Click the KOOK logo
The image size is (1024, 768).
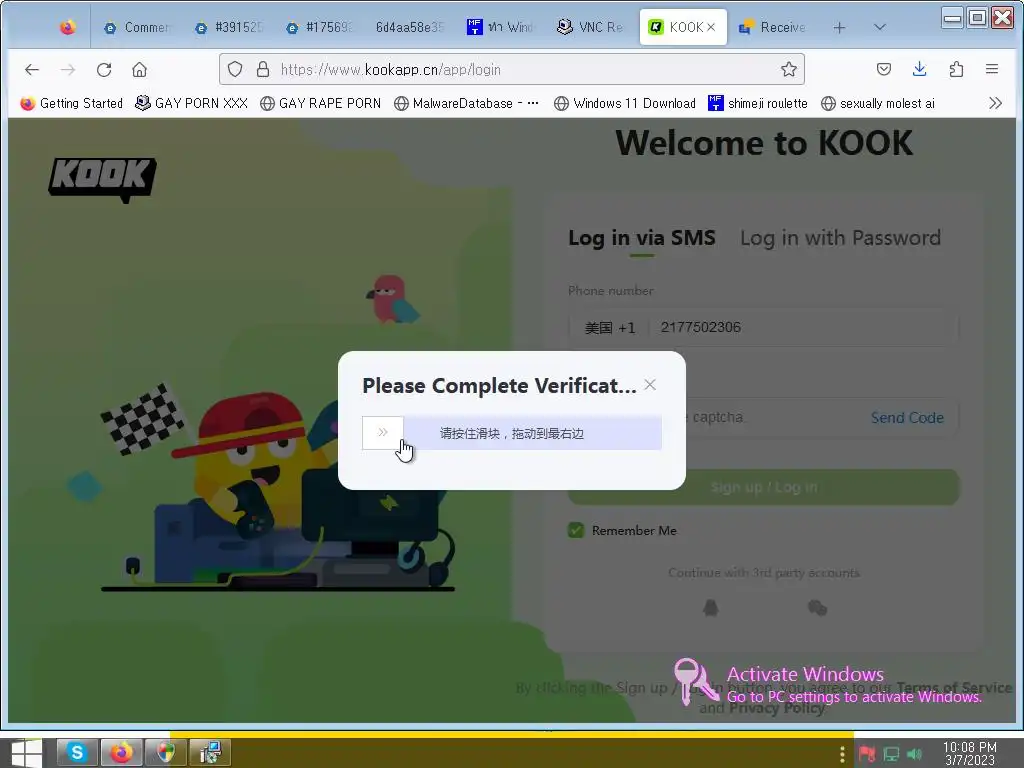[x=103, y=180]
